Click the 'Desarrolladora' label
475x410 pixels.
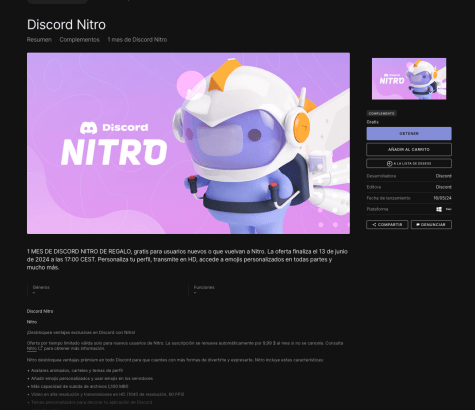[381, 176]
